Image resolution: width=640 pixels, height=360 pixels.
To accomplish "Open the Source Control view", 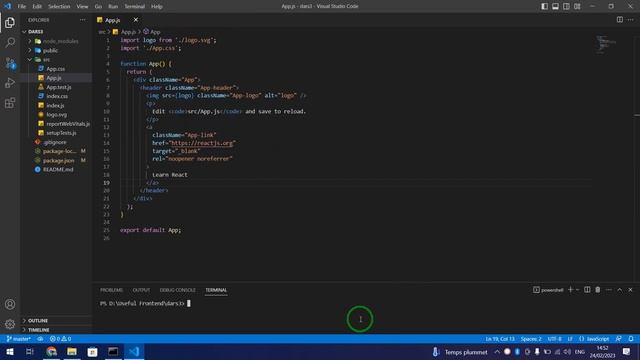I will pyautogui.click(x=10, y=63).
